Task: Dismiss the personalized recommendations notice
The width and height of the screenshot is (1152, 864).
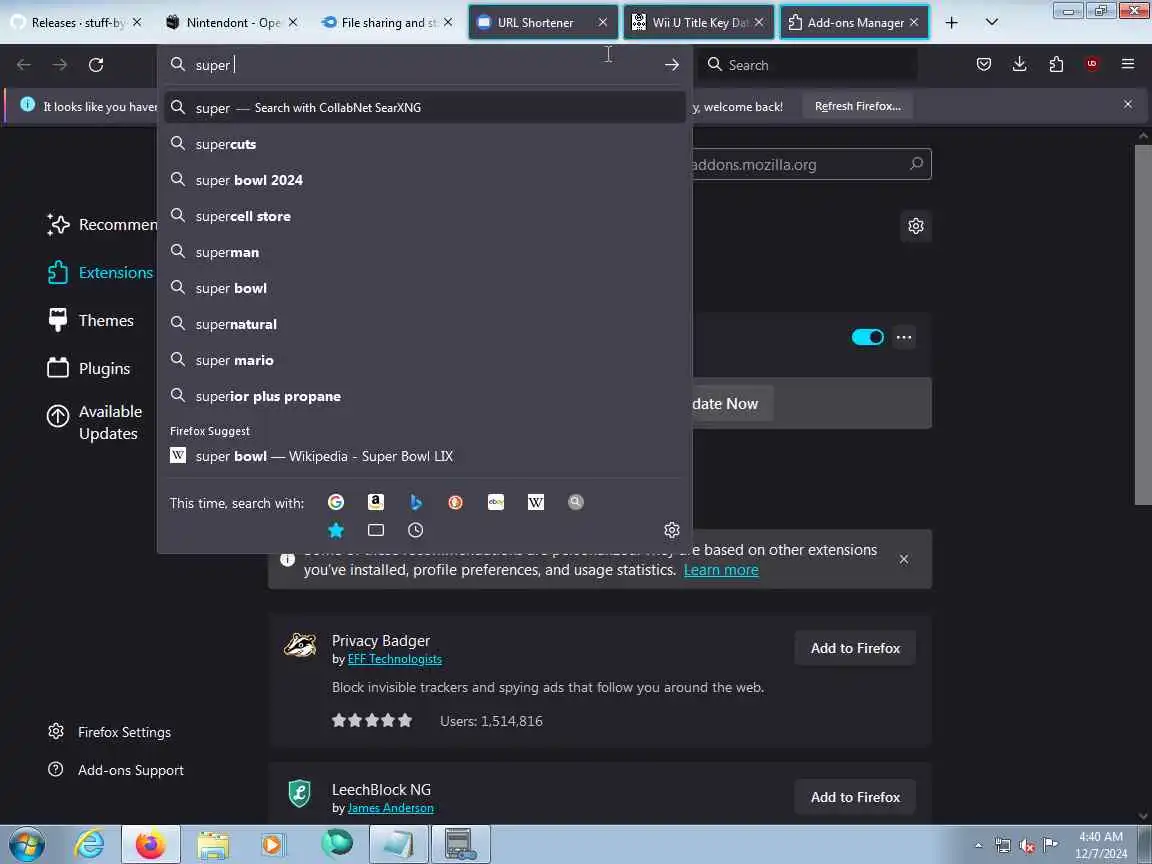Action: click(x=904, y=560)
